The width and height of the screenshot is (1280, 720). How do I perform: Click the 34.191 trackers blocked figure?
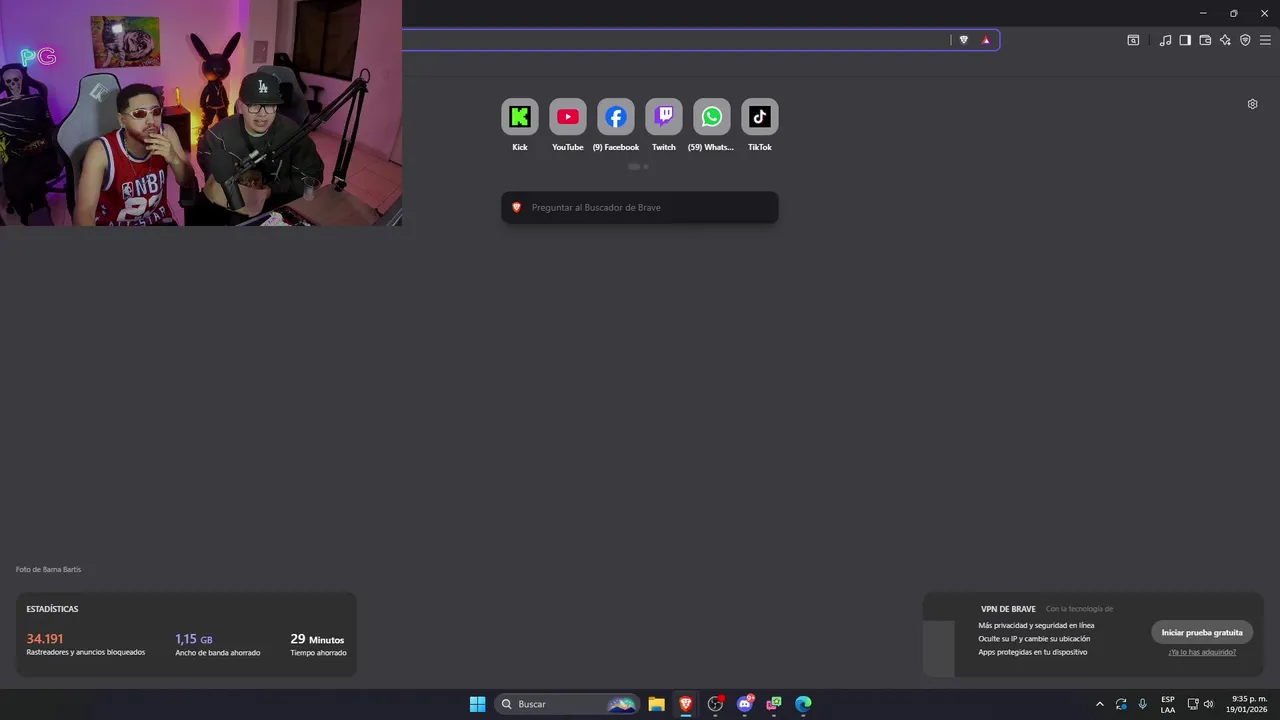click(x=45, y=639)
